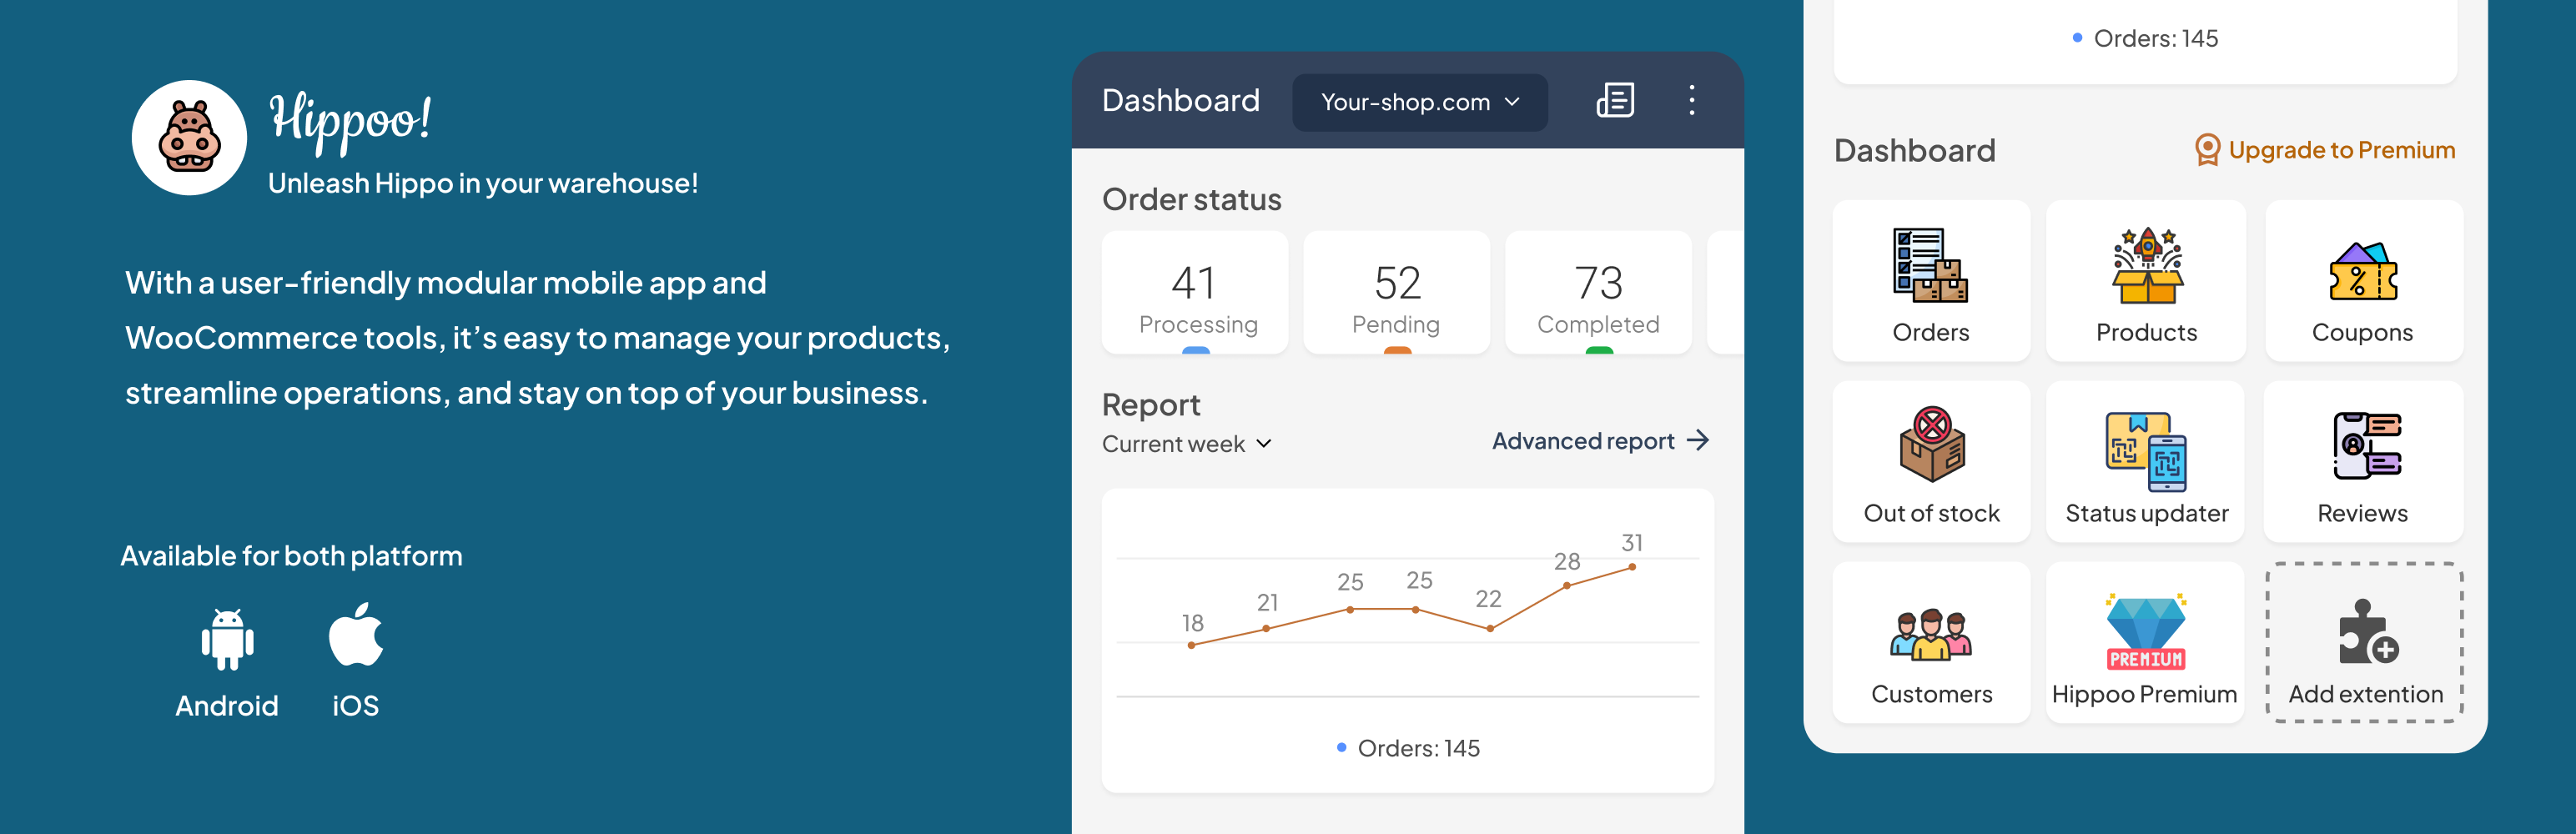Click the 31 data point on chart
The image size is (2576, 834).
(1632, 567)
